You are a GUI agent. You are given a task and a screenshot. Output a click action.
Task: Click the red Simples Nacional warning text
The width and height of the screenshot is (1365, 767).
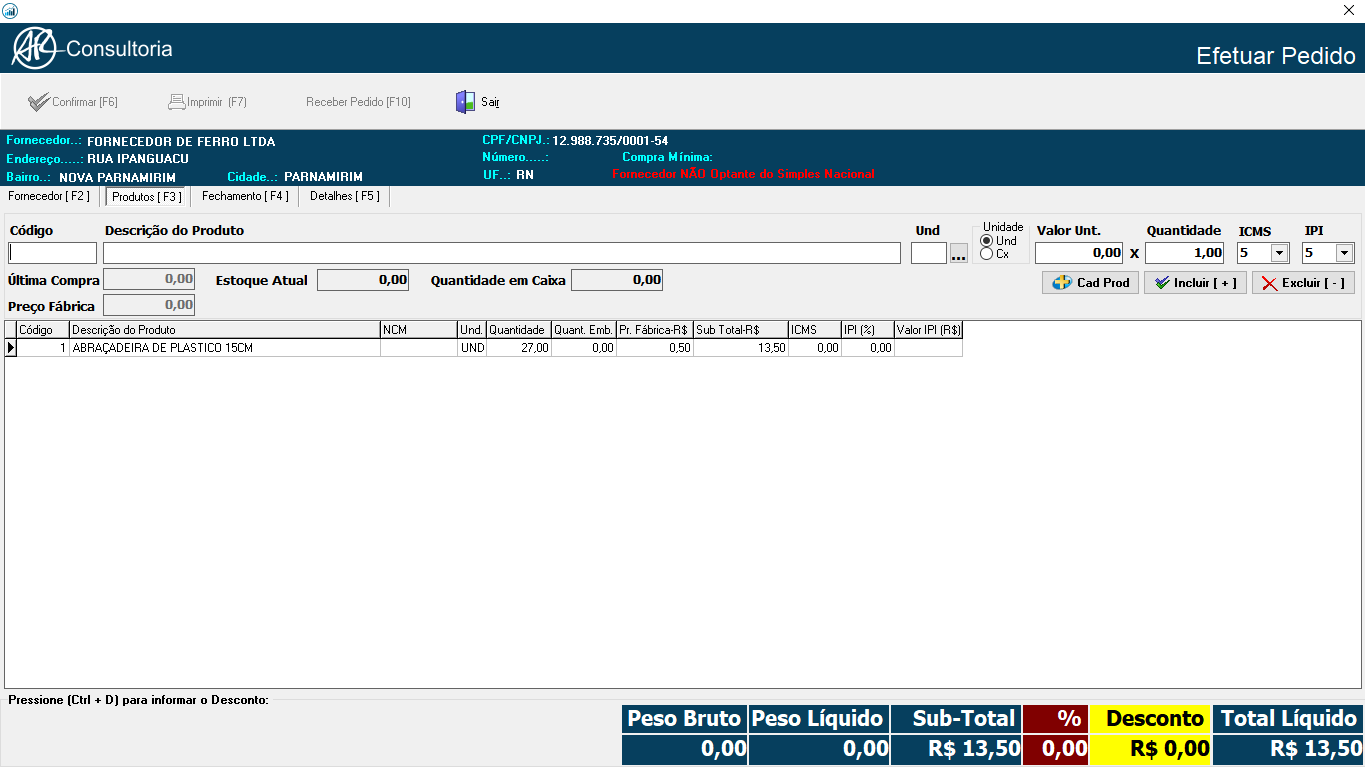tap(743, 174)
